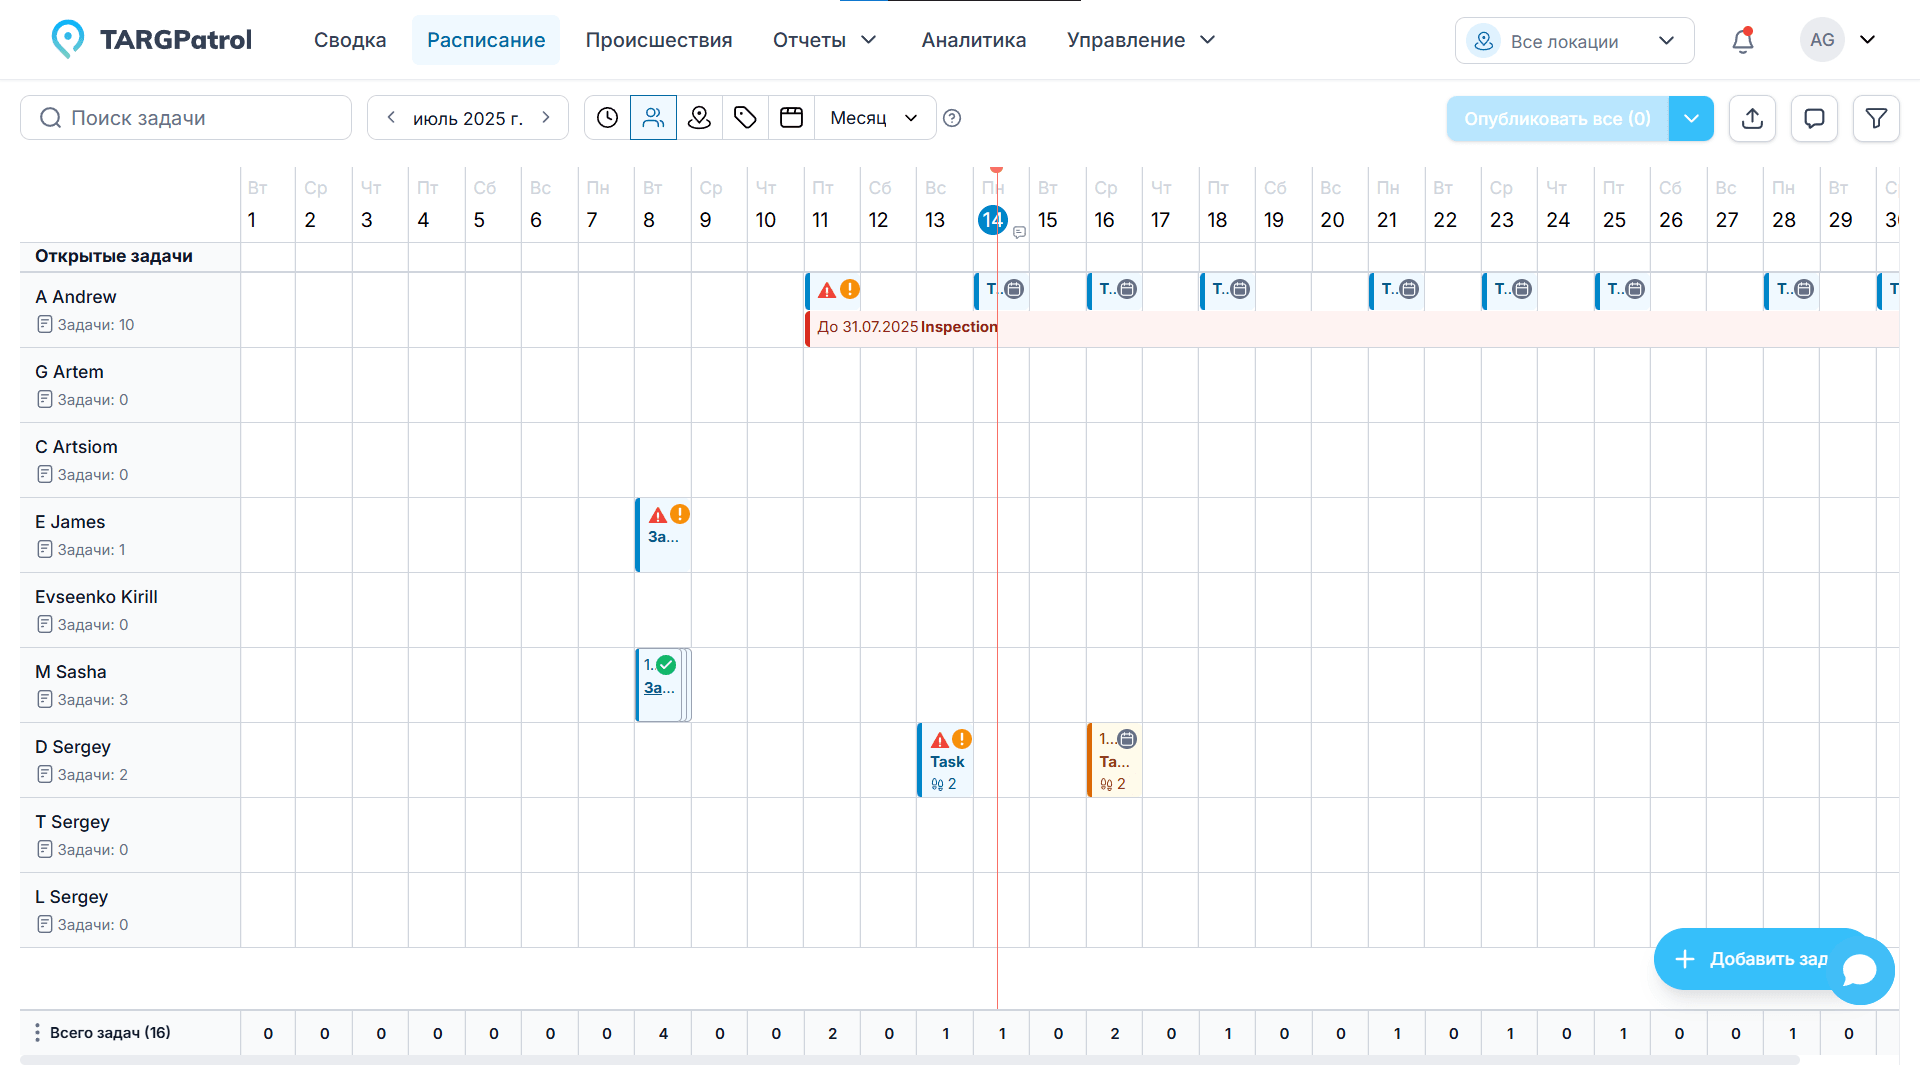This screenshot has width=1920, height=1080.
Task: Open the chat widget bubble
Action: (x=1861, y=969)
